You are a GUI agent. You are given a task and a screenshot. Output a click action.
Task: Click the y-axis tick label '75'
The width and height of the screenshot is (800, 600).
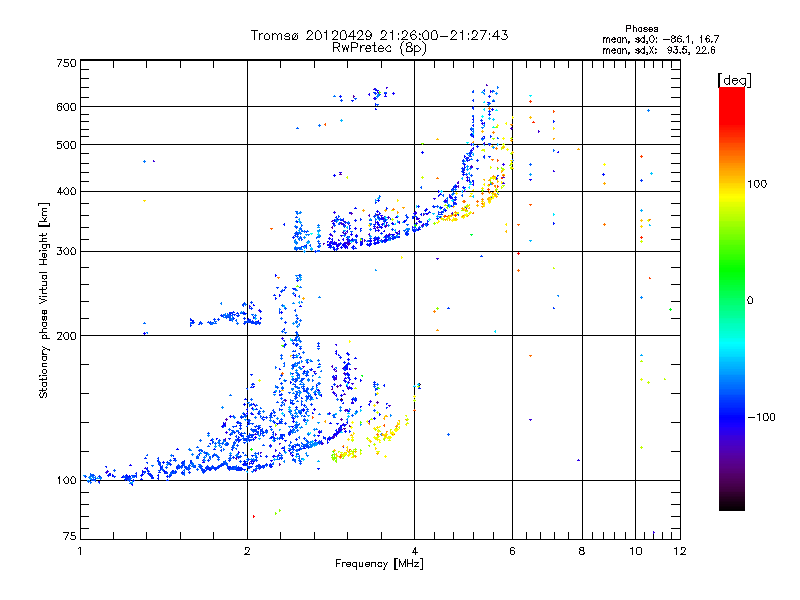70,536
